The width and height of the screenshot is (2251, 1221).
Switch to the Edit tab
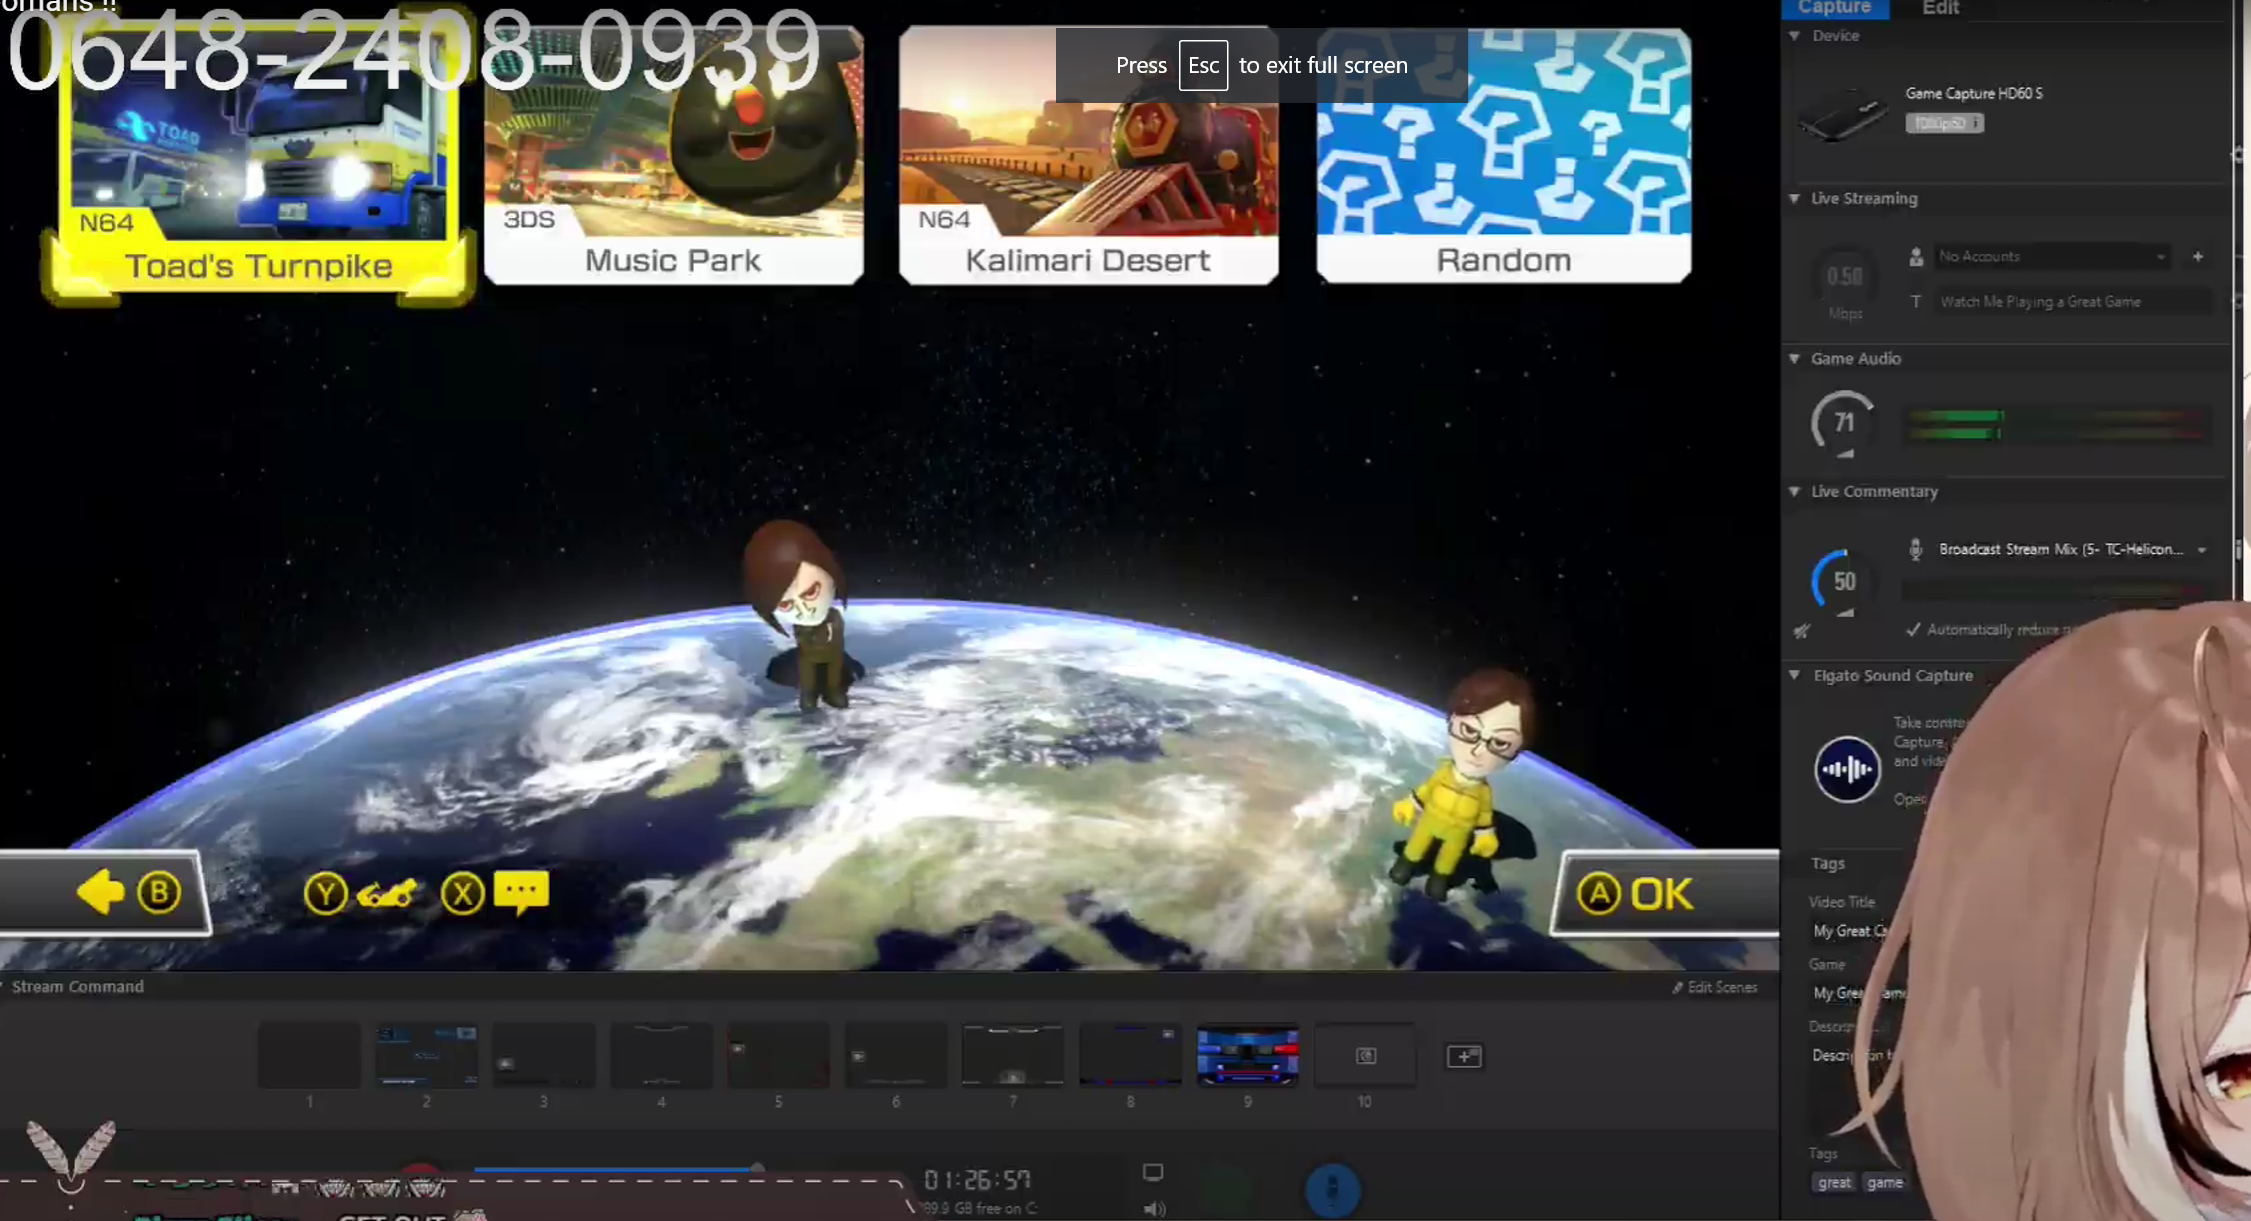(1940, 8)
